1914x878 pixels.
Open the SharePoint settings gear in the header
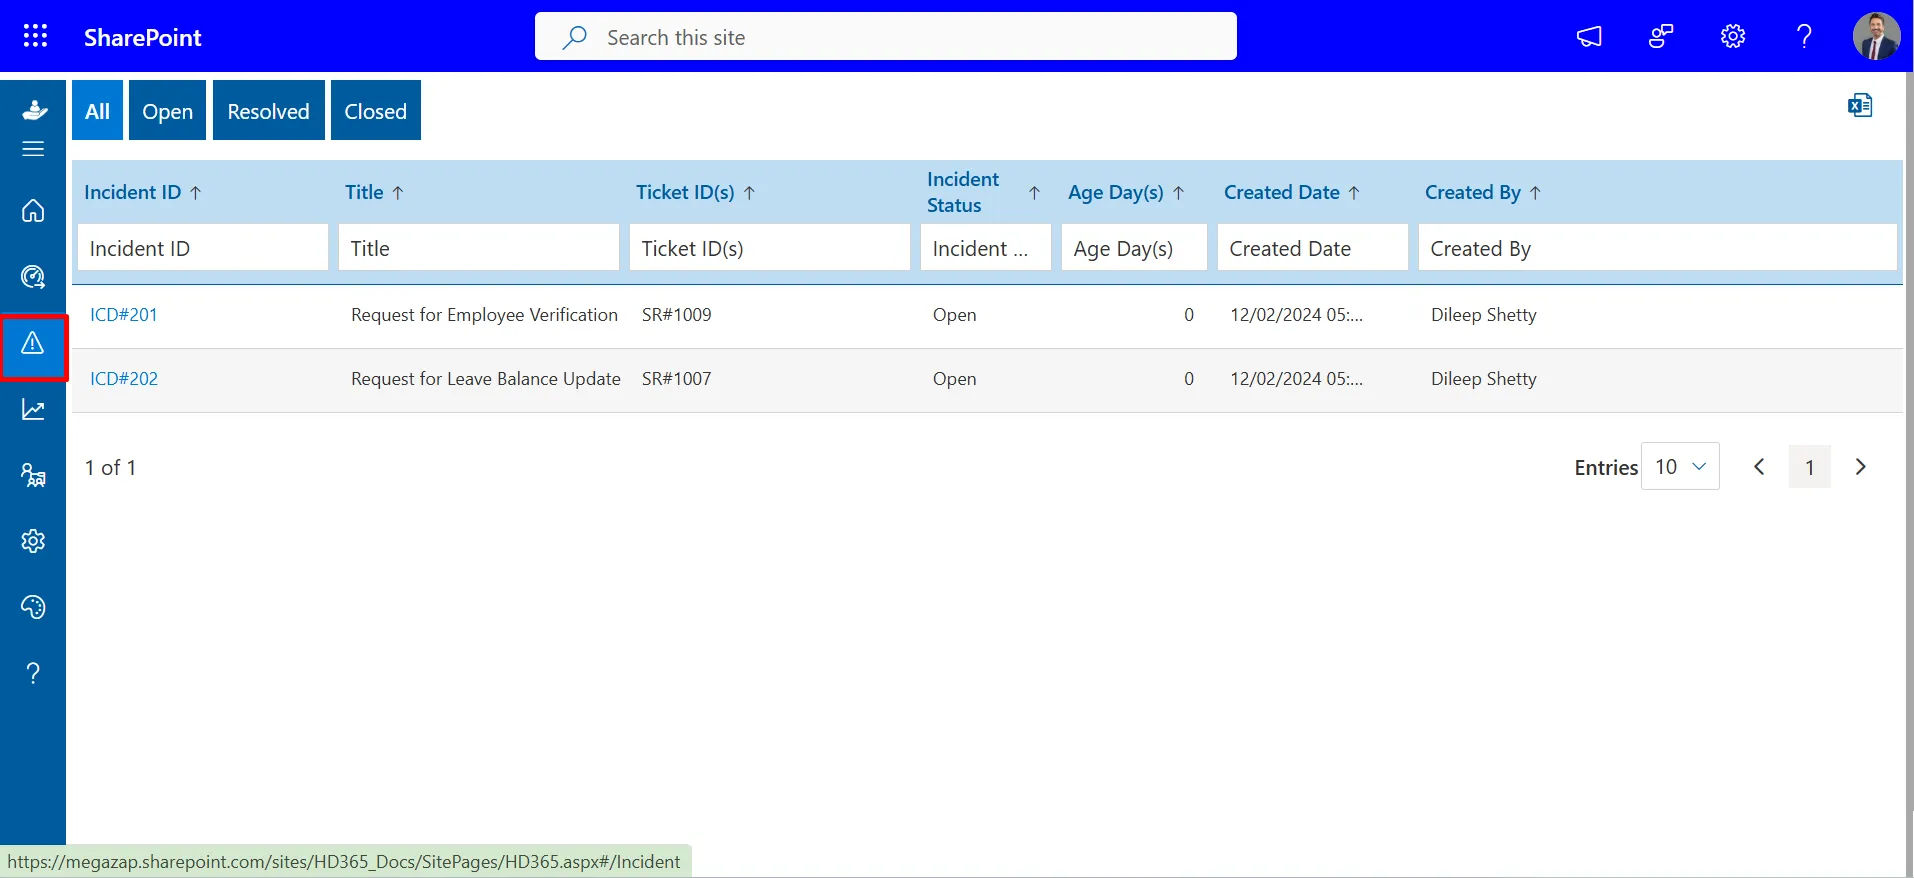tap(1733, 37)
